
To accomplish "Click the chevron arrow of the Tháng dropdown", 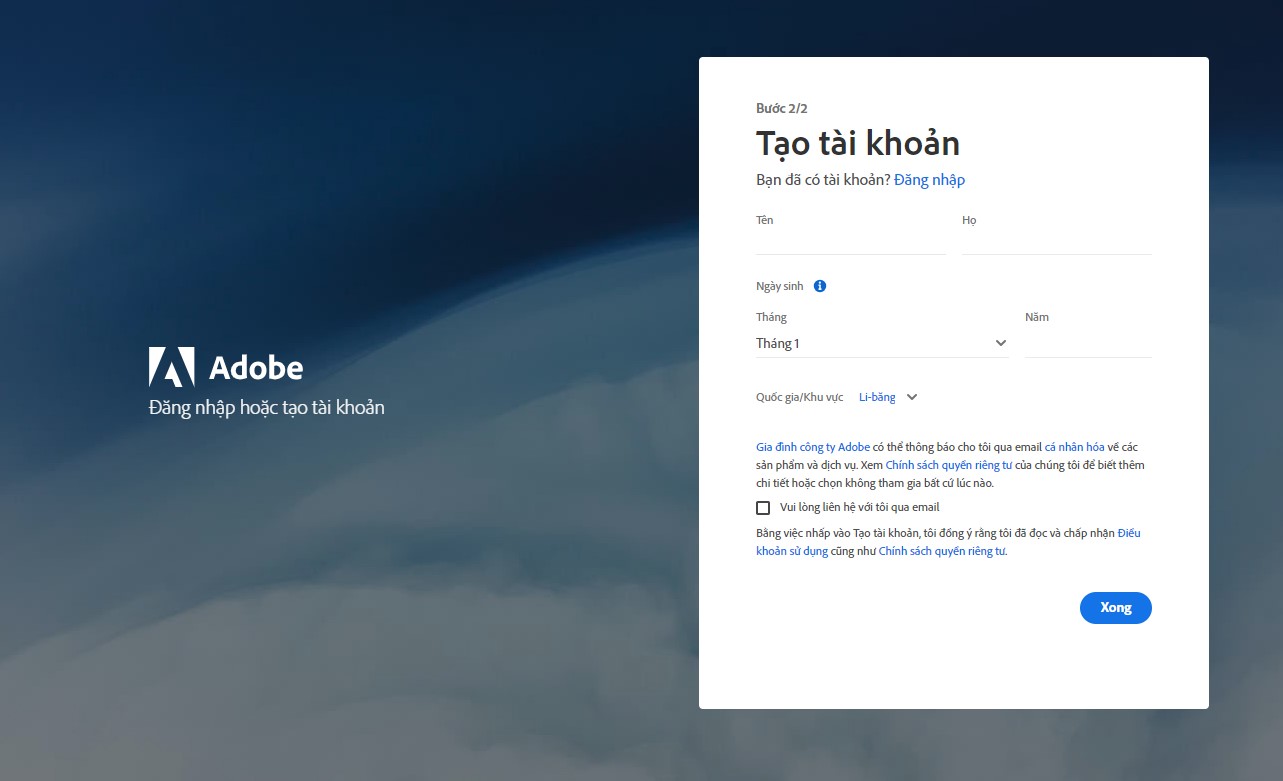I will coord(1000,343).
